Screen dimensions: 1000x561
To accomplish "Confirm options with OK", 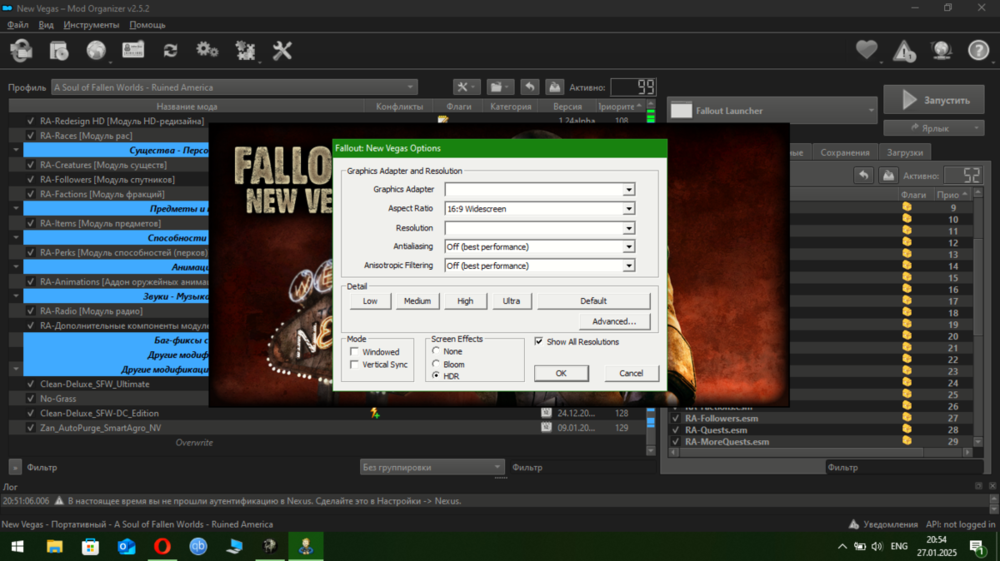I will pyautogui.click(x=561, y=374).
